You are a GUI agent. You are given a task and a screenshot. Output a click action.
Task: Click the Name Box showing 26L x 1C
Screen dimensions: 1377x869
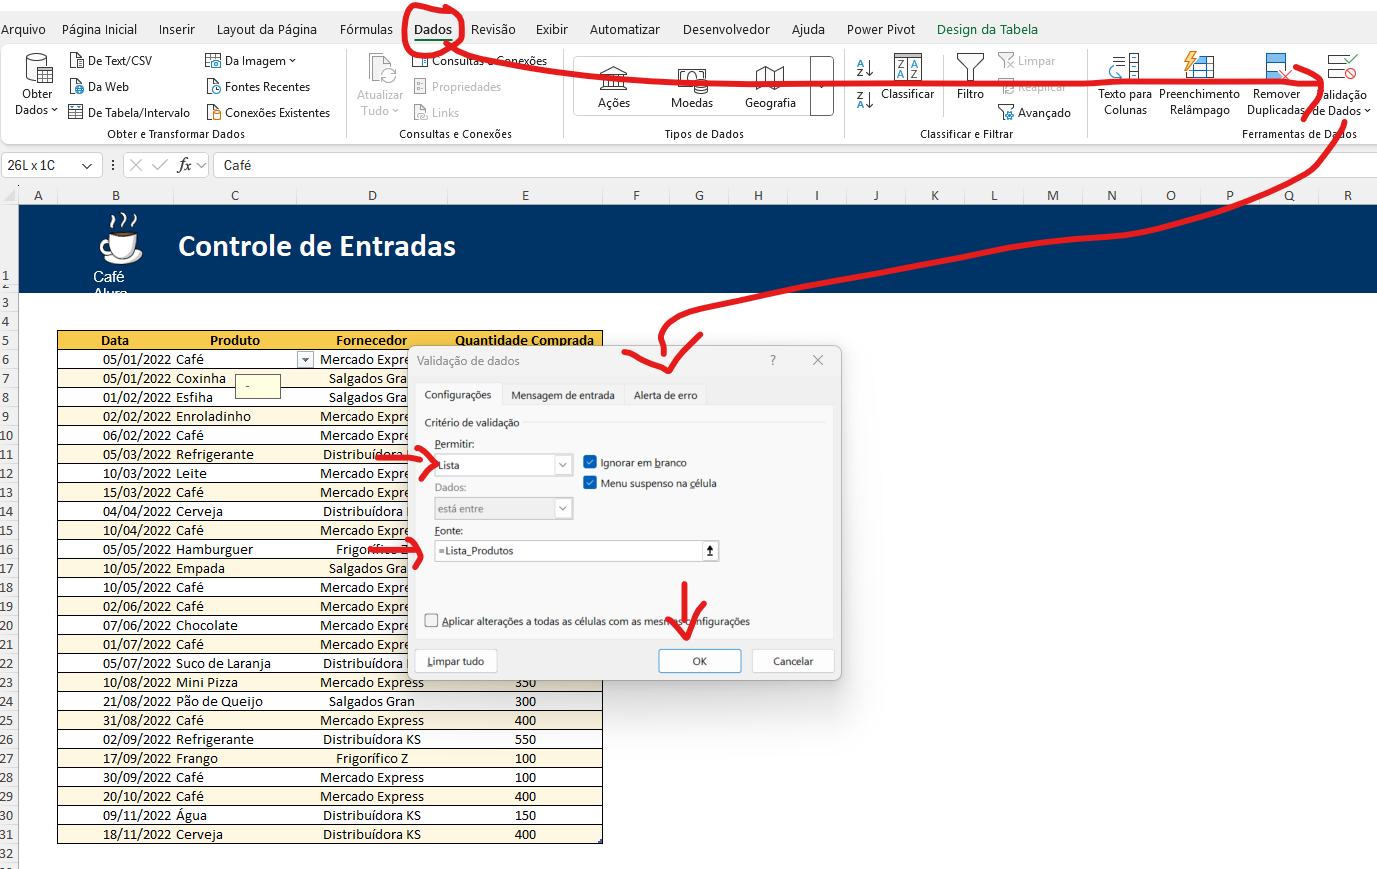coord(41,165)
